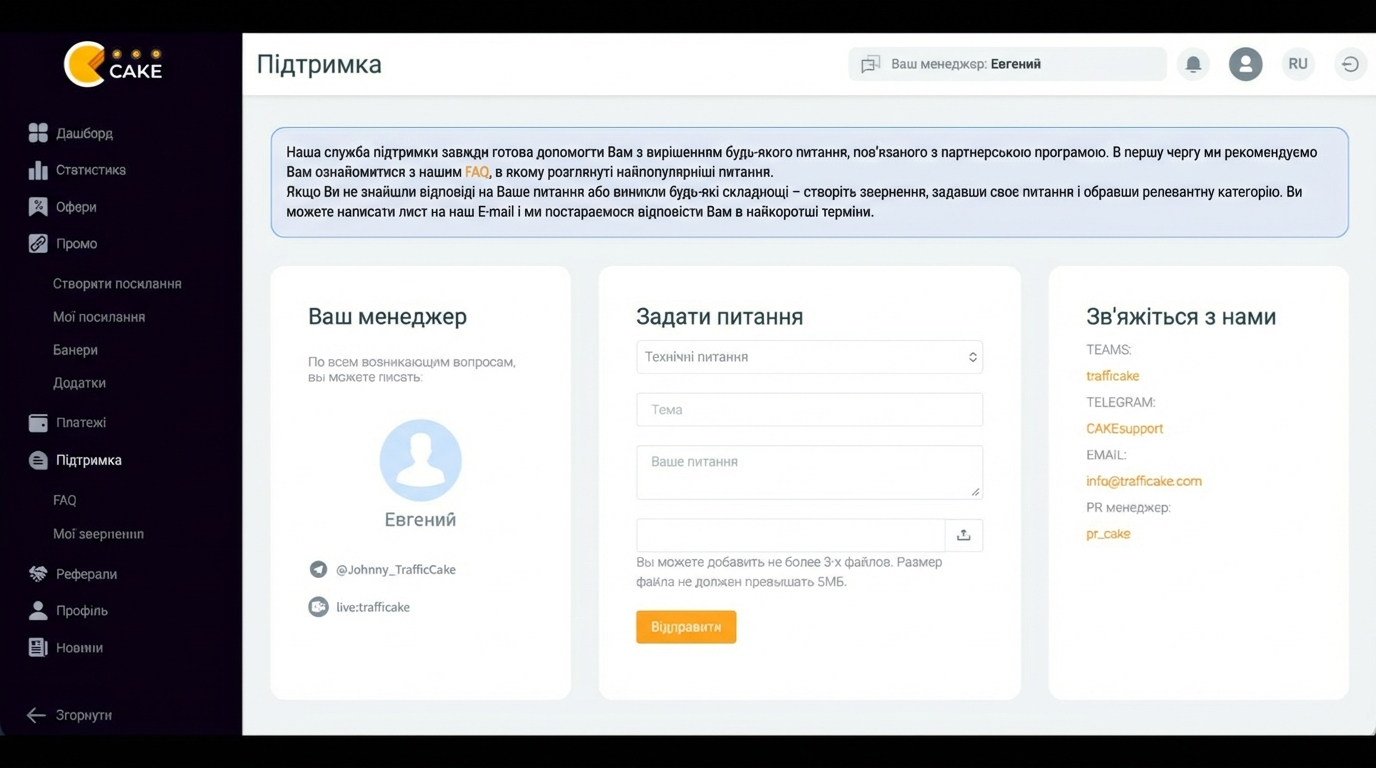Image resolution: width=1376 pixels, height=768 pixels.
Task: Click the account profile icon at top
Action: 1245,63
